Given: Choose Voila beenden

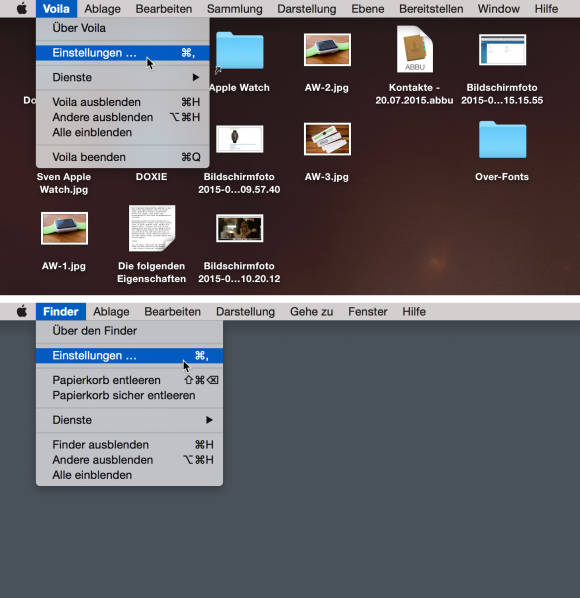Looking at the screenshot, I should click(123, 157).
